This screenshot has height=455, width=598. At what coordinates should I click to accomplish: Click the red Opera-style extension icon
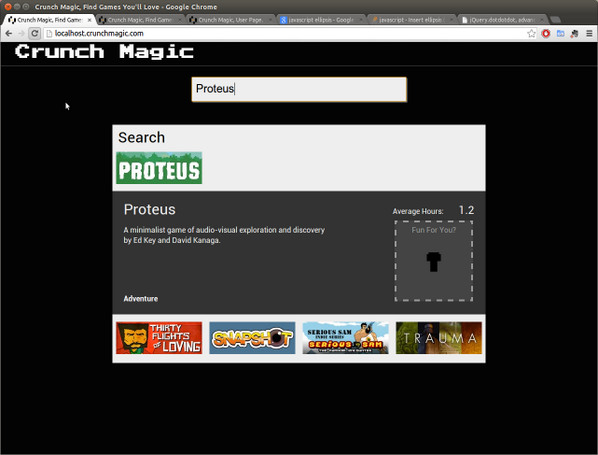(546, 34)
